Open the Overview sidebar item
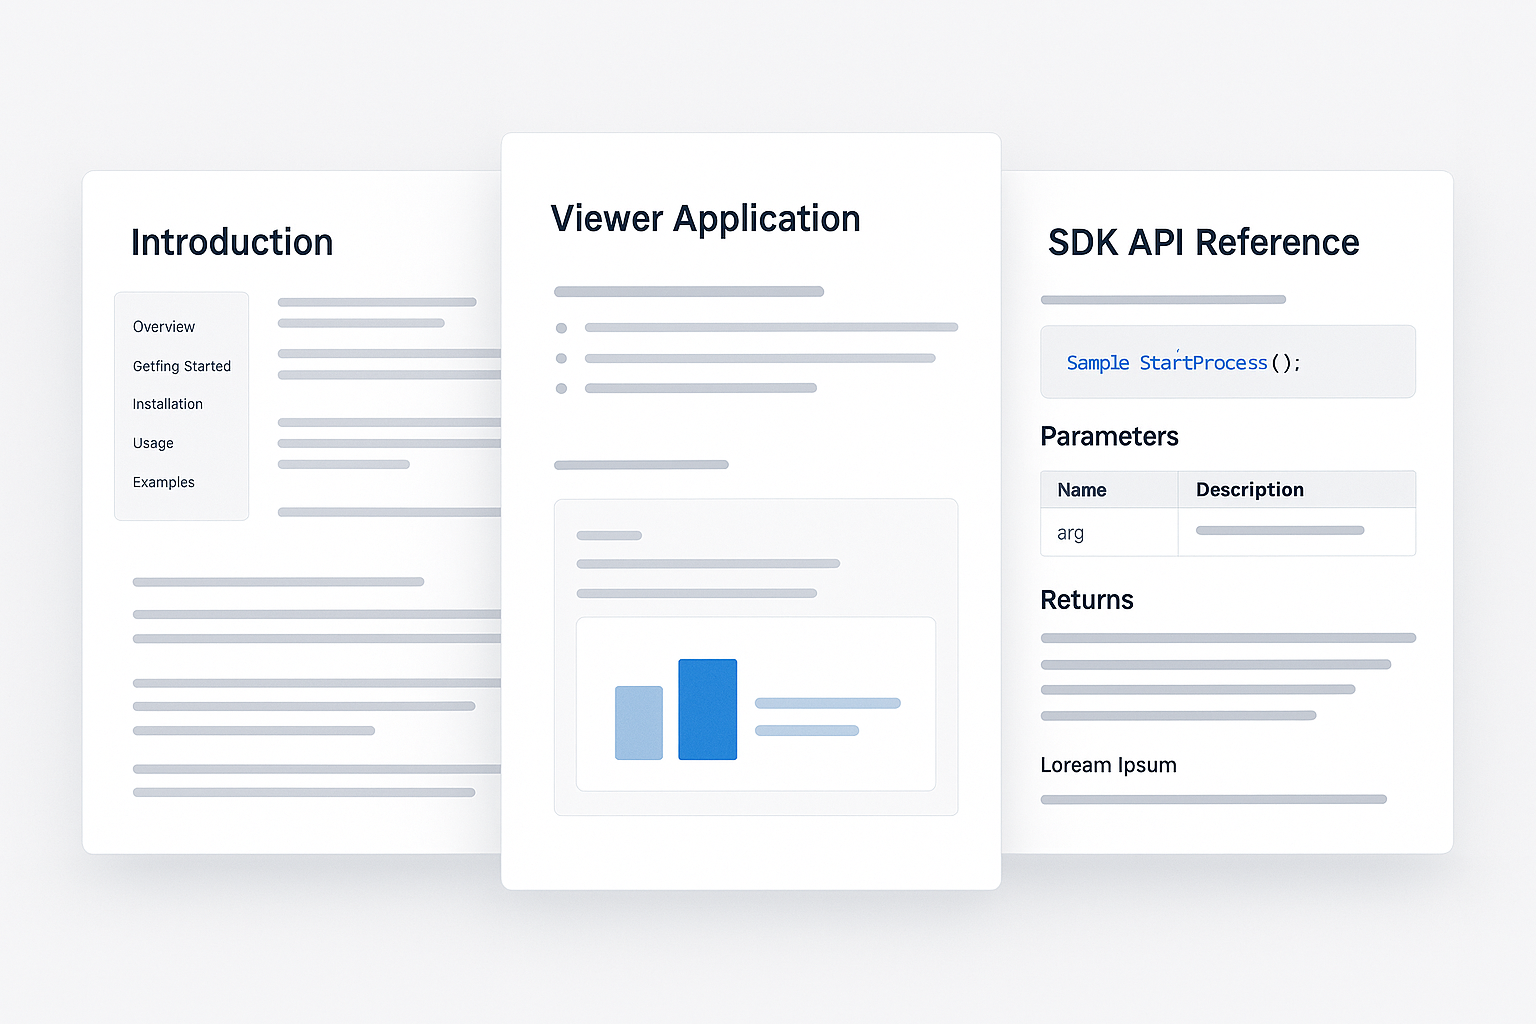The width and height of the screenshot is (1536, 1024). pyautogui.click(x=164, y=327)
